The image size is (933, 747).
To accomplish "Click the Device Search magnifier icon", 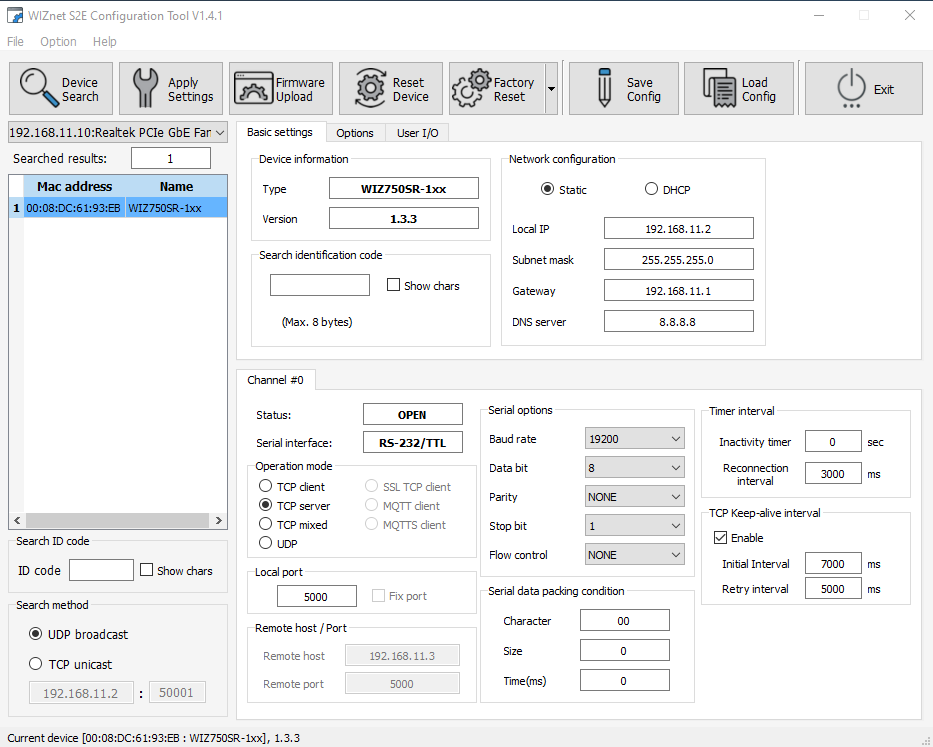I will (x=39, y=88).
